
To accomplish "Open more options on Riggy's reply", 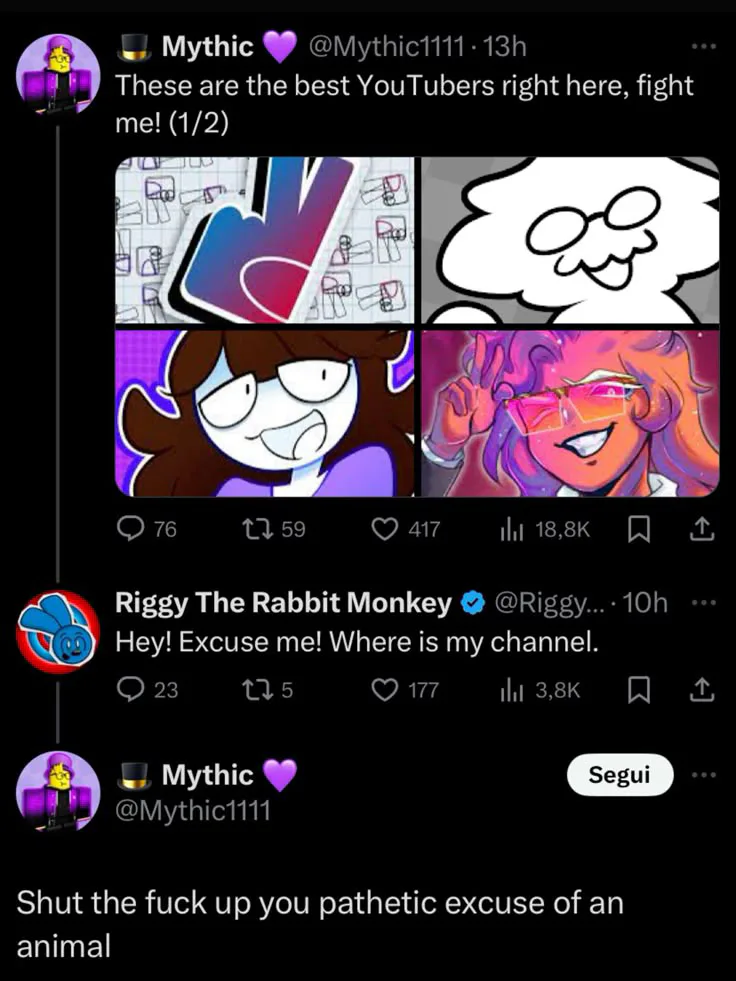I will point(704,603).
